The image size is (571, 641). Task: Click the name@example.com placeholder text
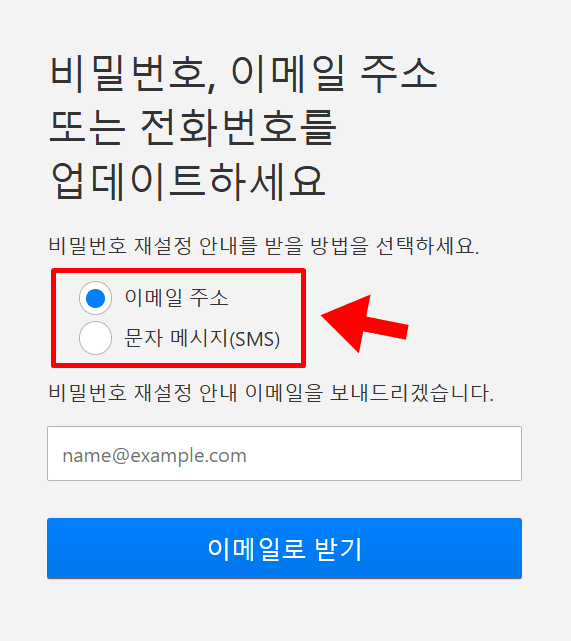click(155, 455)
